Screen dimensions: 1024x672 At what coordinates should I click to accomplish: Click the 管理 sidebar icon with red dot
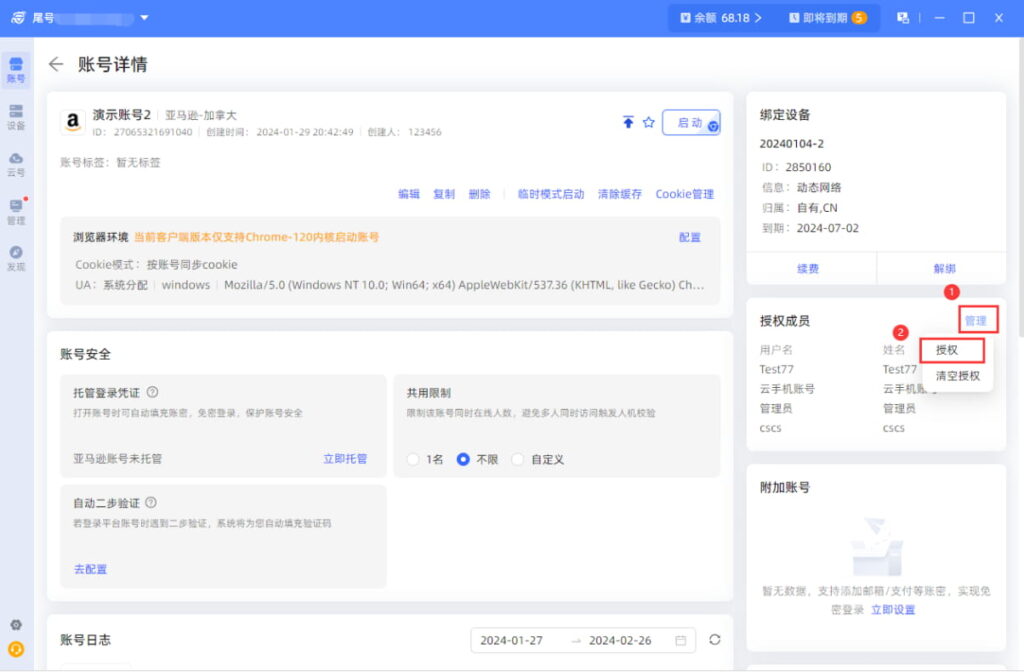[15, 207]
